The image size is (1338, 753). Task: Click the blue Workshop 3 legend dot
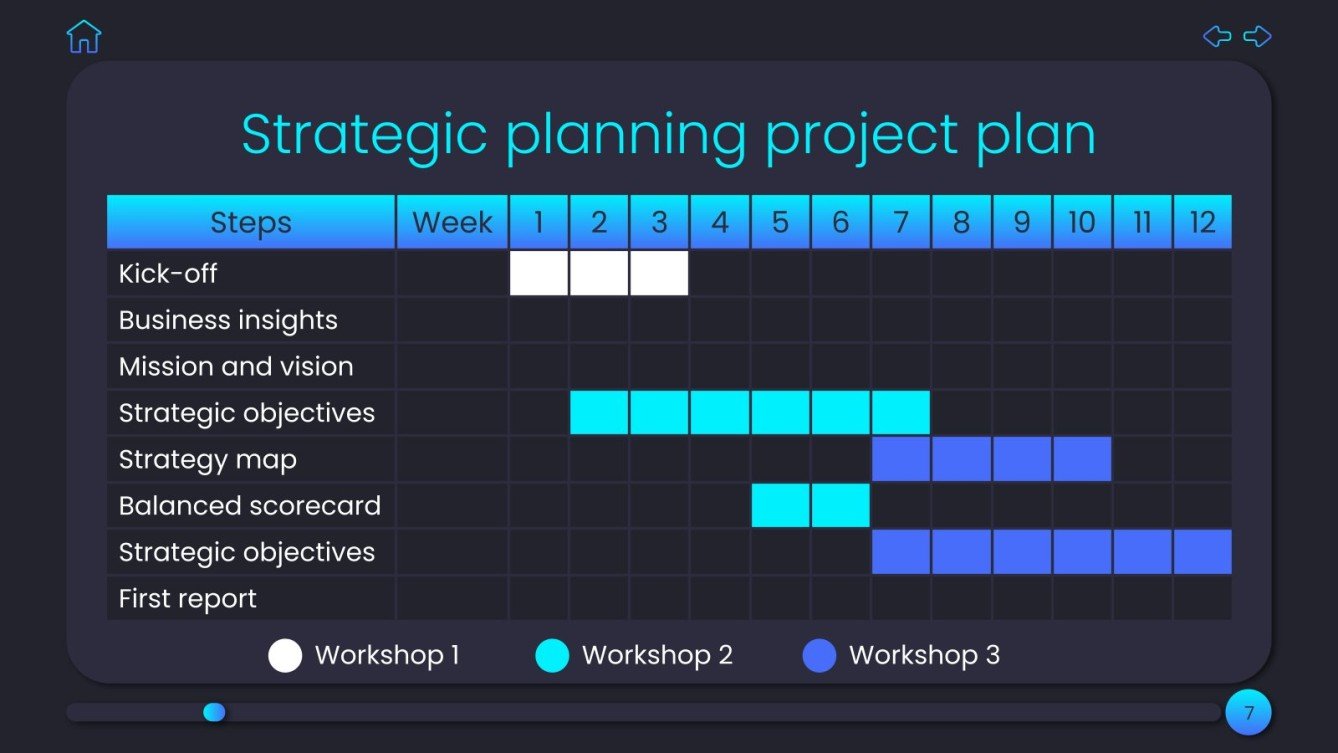[x=819, y=656]
